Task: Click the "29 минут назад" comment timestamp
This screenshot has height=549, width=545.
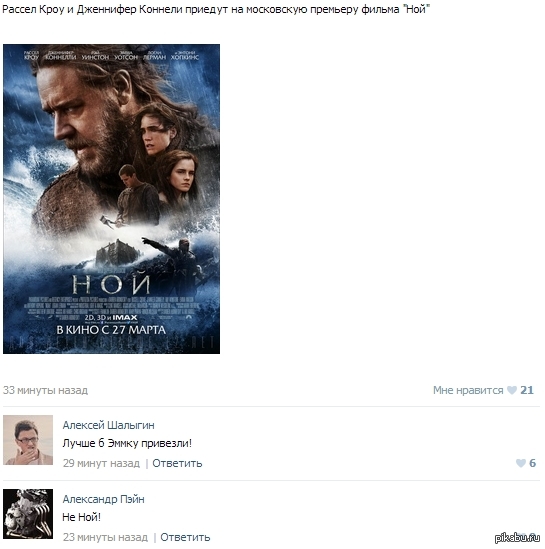Action: click(x=101, y=463)
